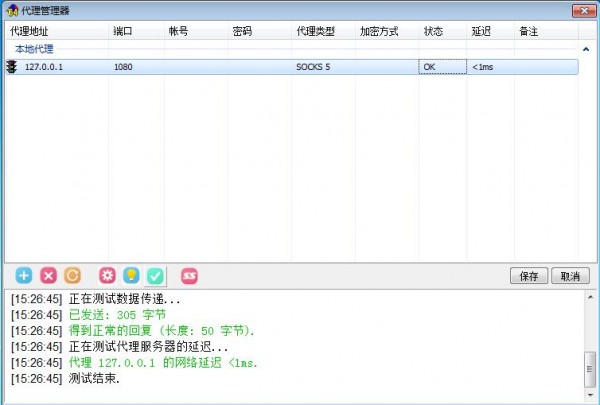Click the 保存 button
This screenshot has height=405, width=600.
[x=529, y=276]
